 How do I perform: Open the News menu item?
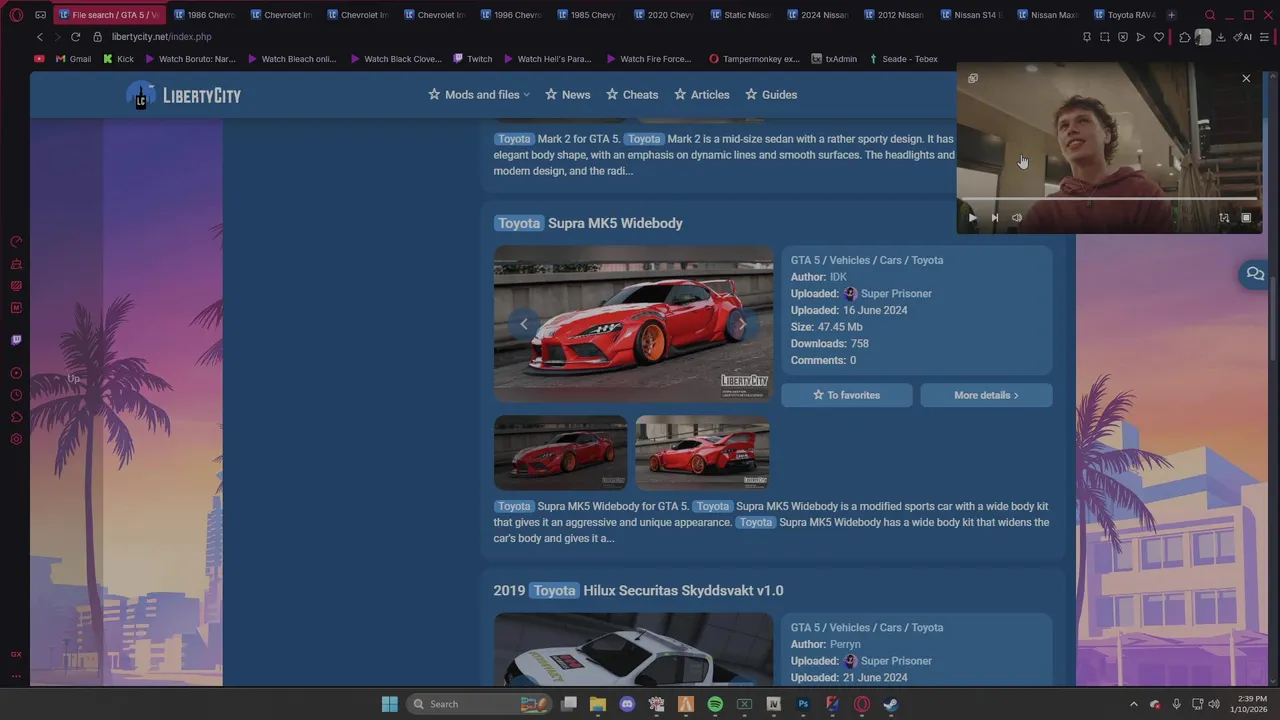click(x=567, y=95)
